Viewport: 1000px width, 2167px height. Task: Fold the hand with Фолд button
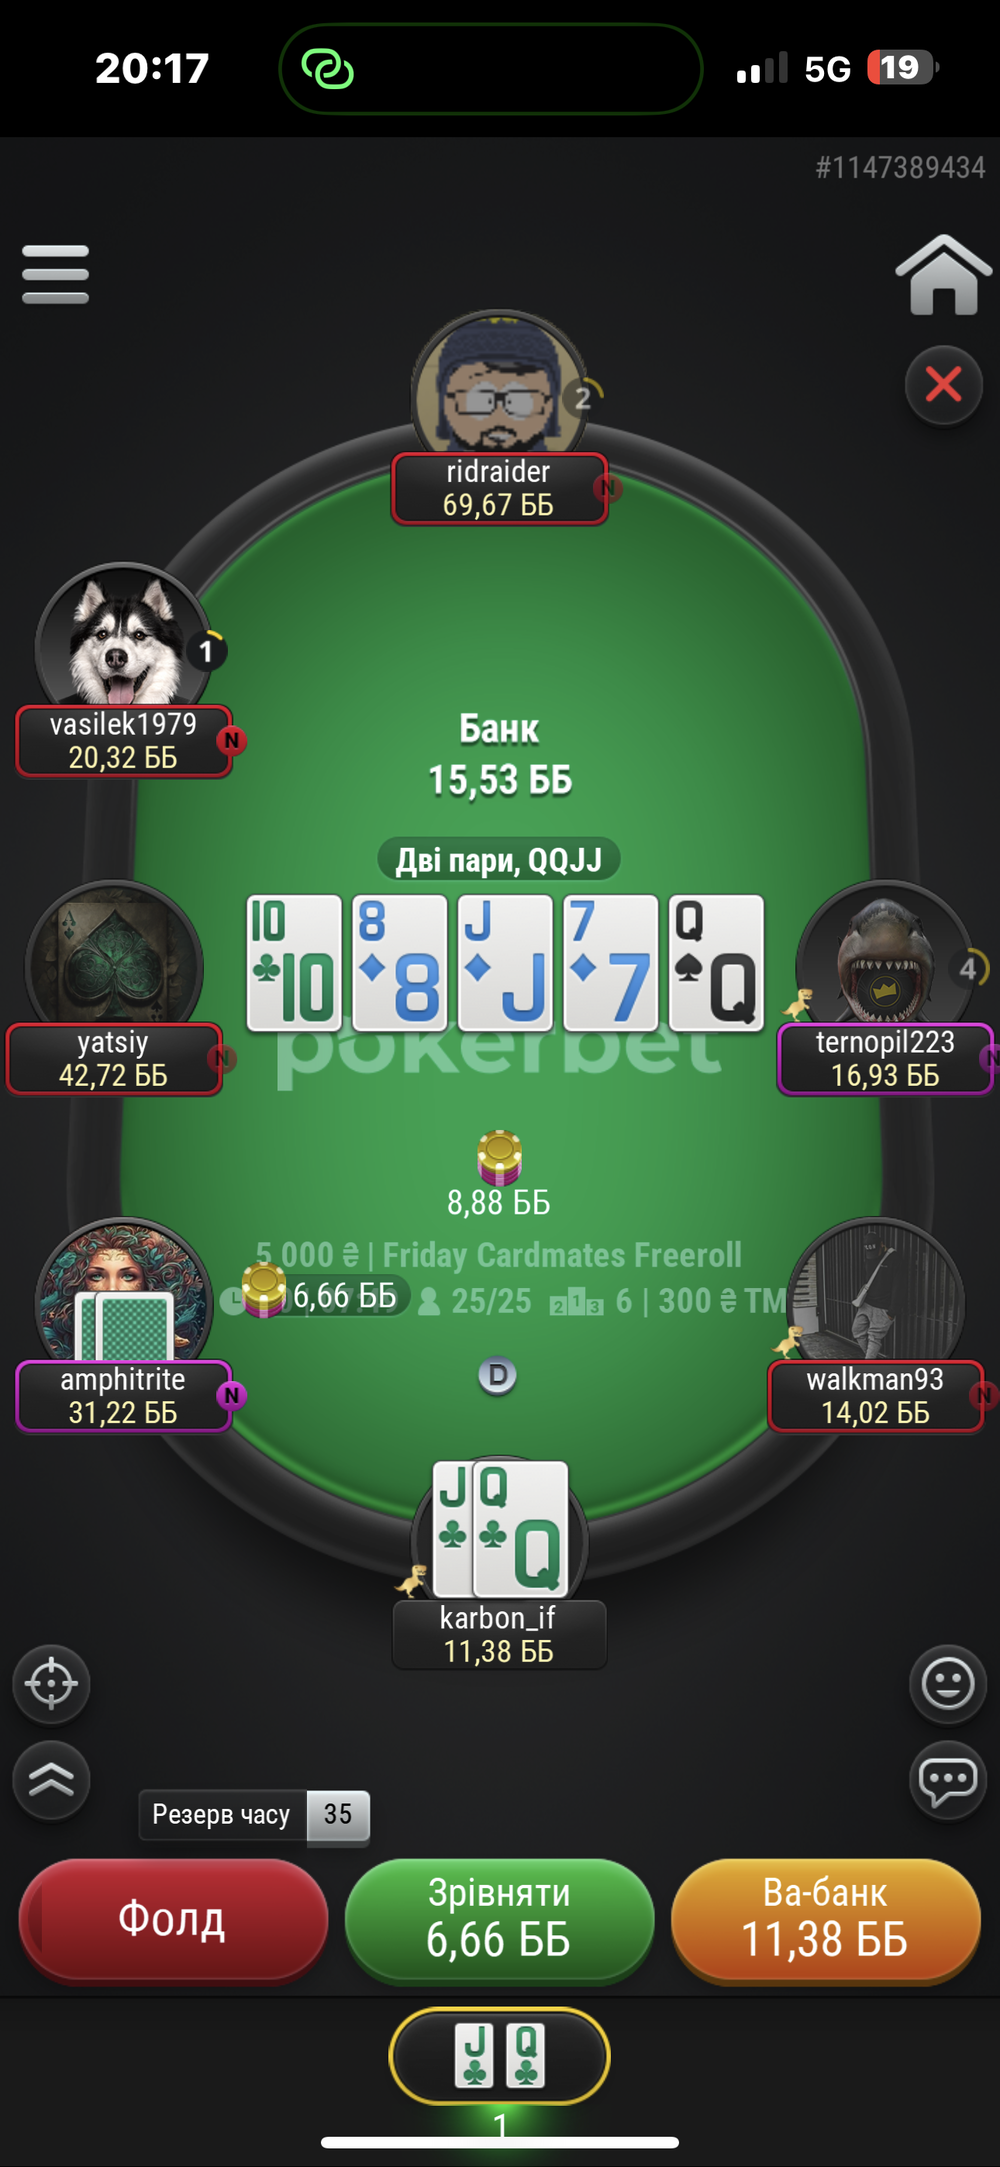[173, 1919]
